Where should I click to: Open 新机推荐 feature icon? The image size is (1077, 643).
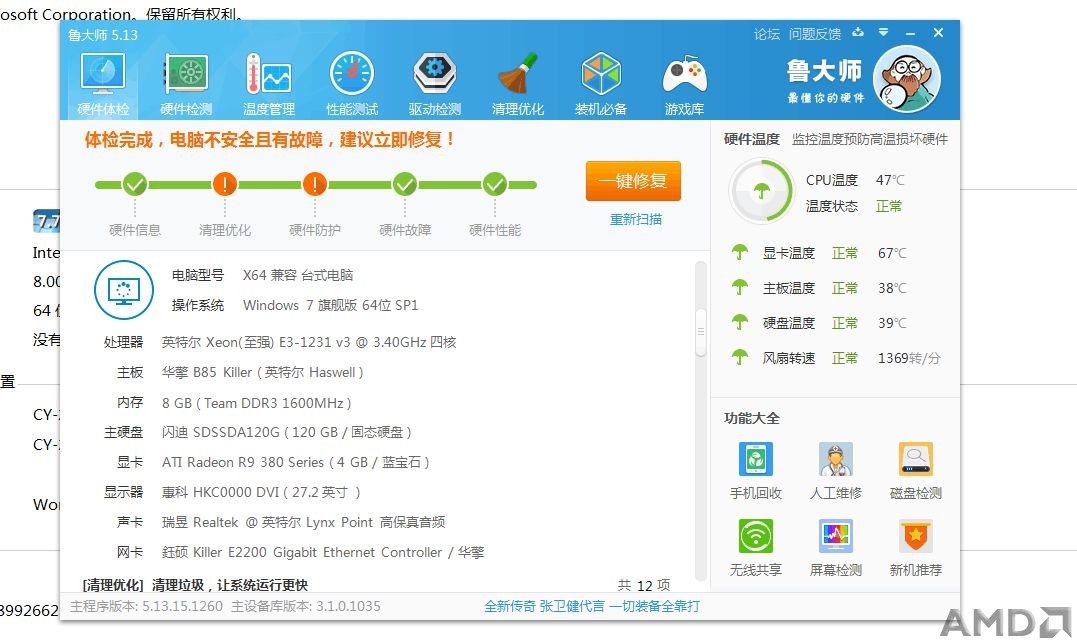(916, 536)
